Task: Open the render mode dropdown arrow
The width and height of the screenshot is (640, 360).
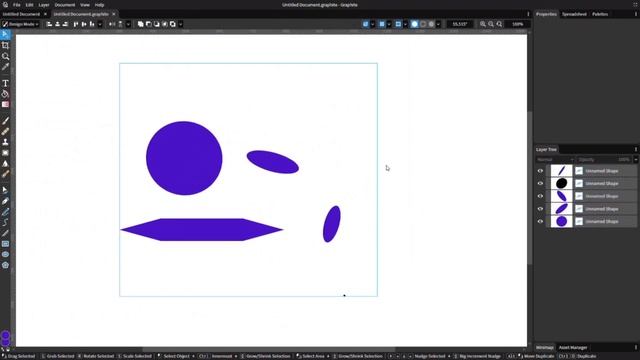Action: [x=438, y=24]
